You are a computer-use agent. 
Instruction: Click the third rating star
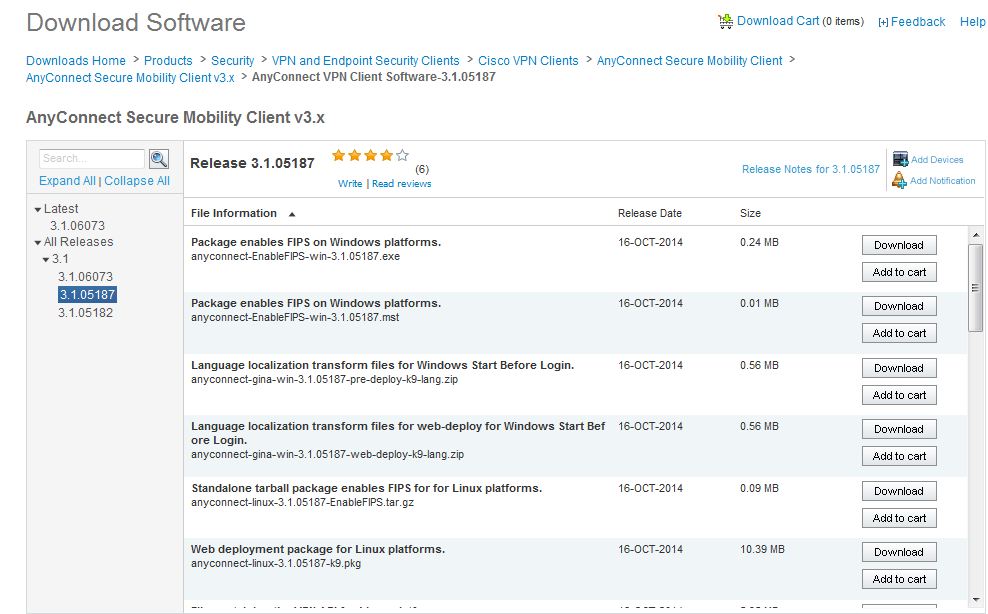tap(370, 155)
